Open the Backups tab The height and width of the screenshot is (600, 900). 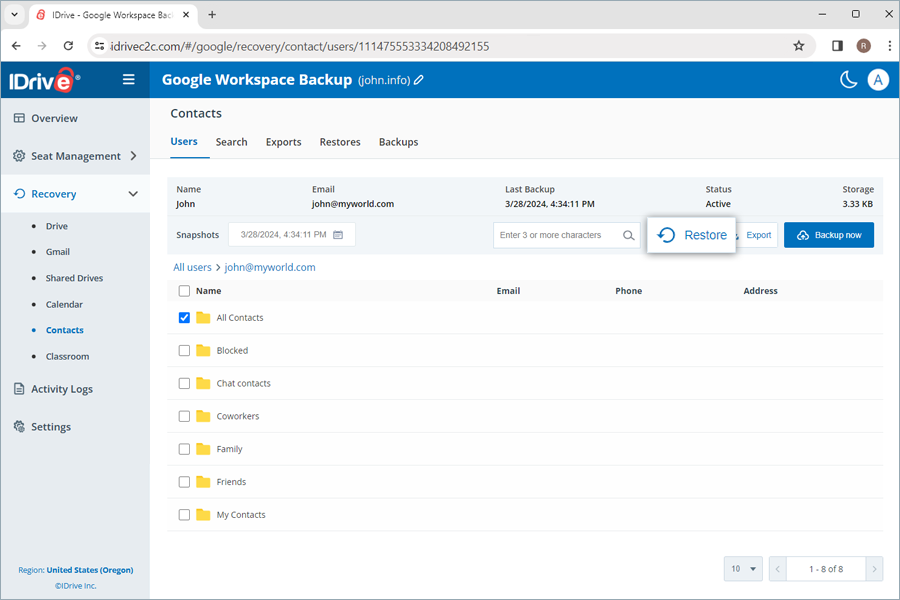point(398,142)
